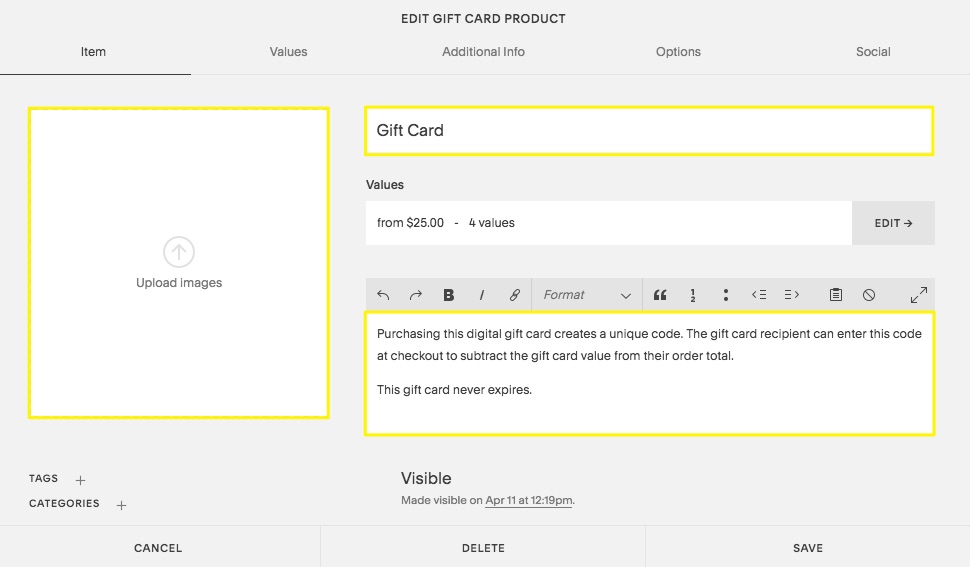Decrease indent of the text
970x567 pixels.
(759, 295)
